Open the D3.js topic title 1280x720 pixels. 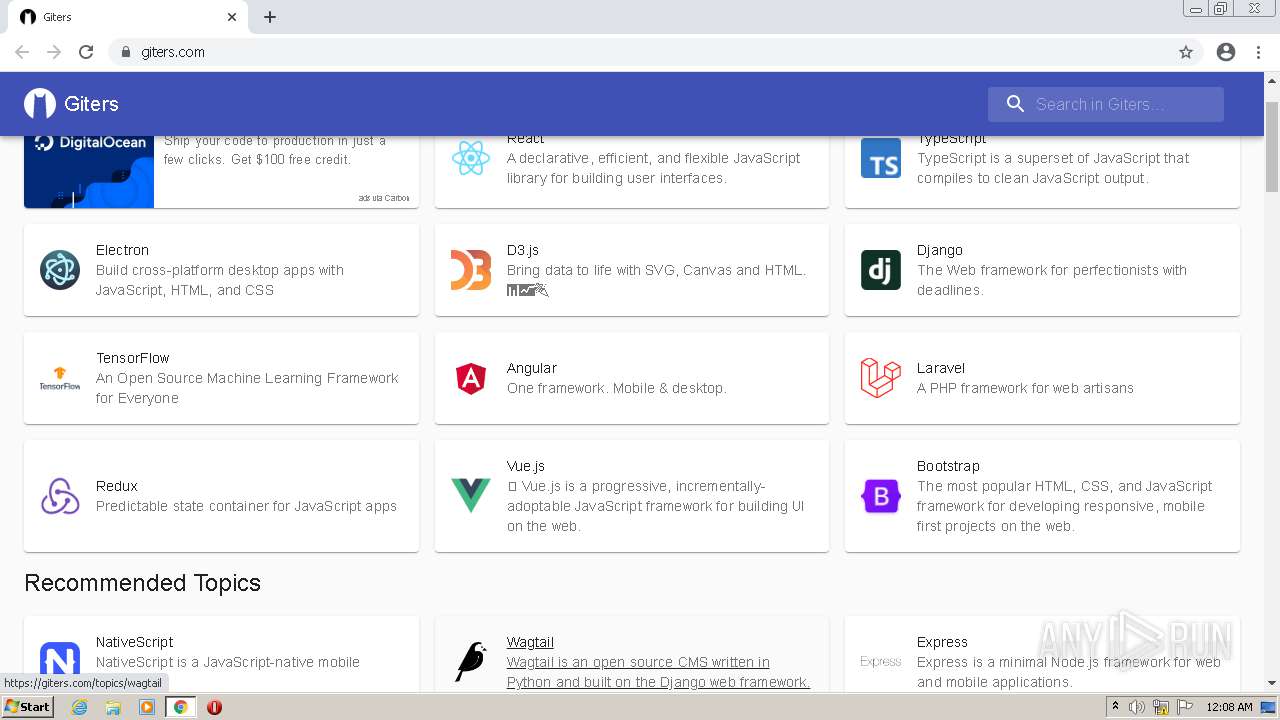click(523, 250)
